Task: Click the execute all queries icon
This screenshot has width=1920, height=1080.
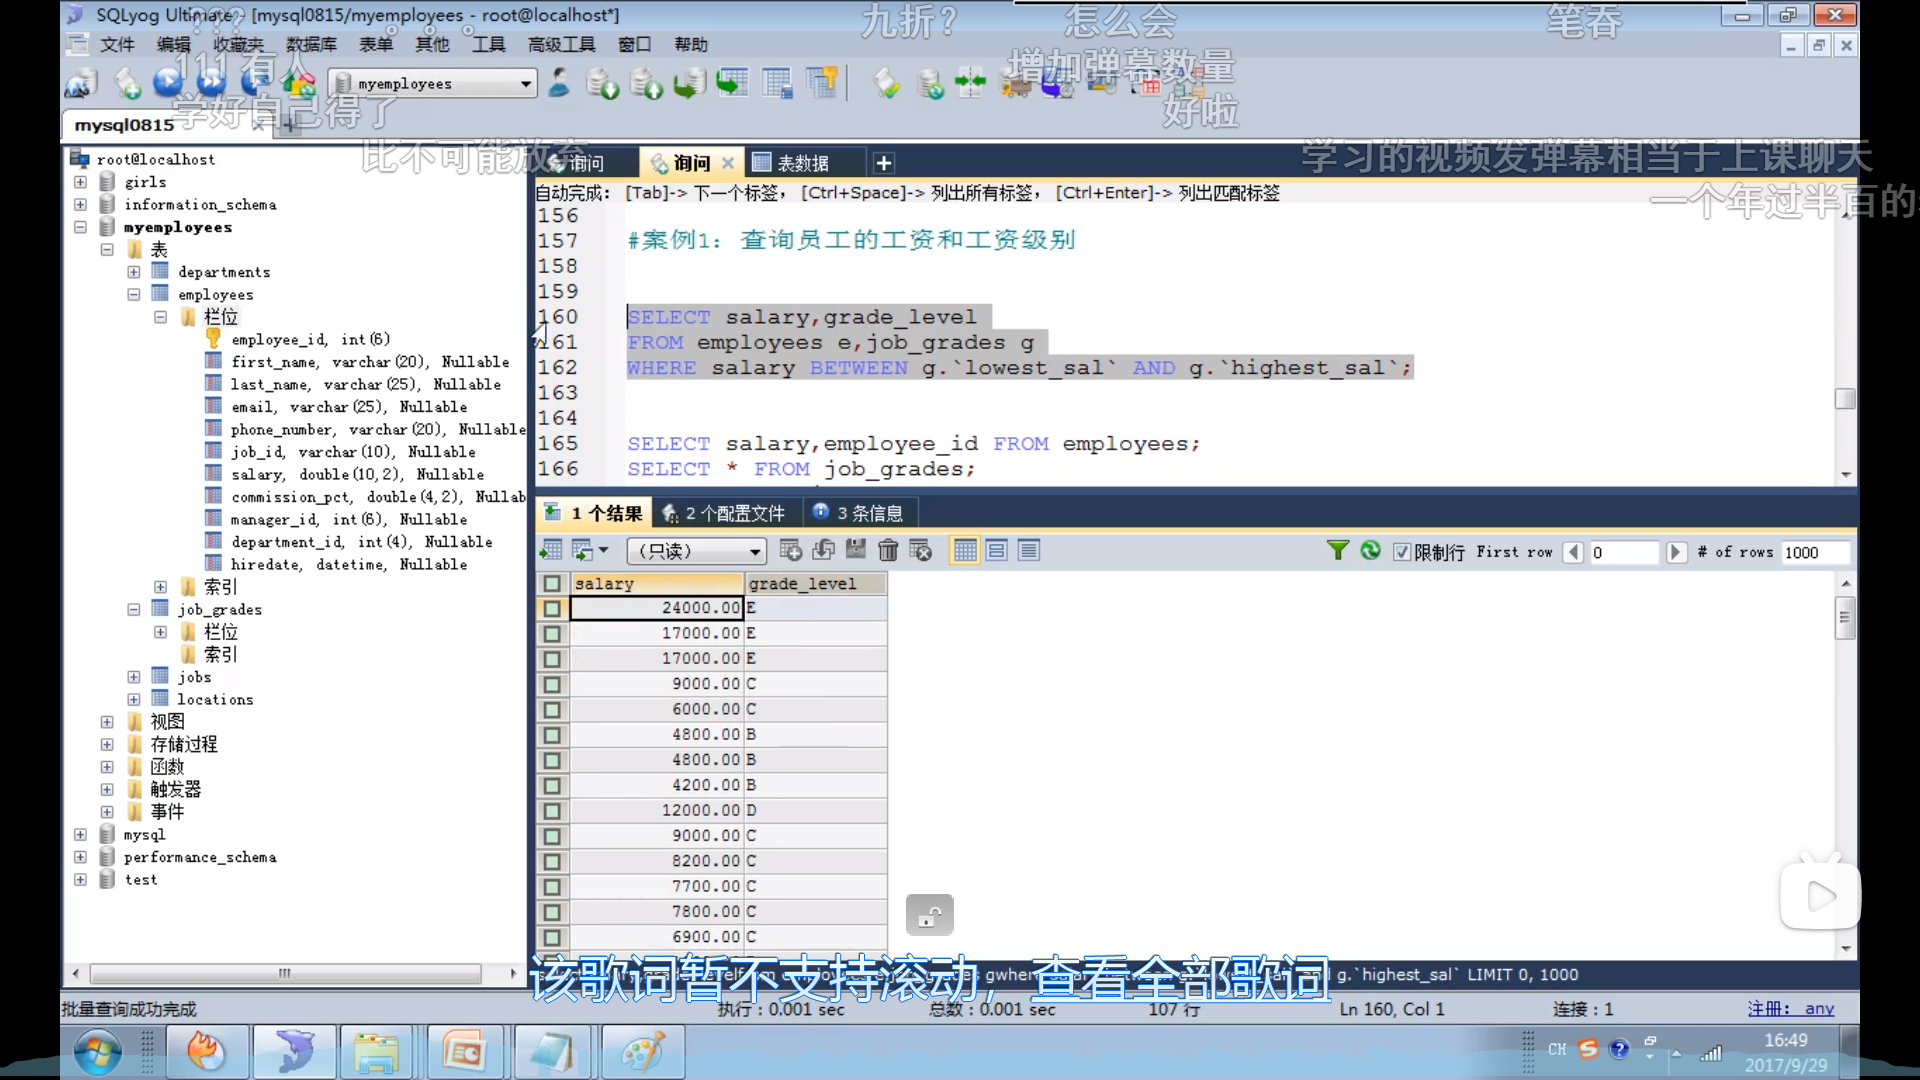Action: coord(211,84)
